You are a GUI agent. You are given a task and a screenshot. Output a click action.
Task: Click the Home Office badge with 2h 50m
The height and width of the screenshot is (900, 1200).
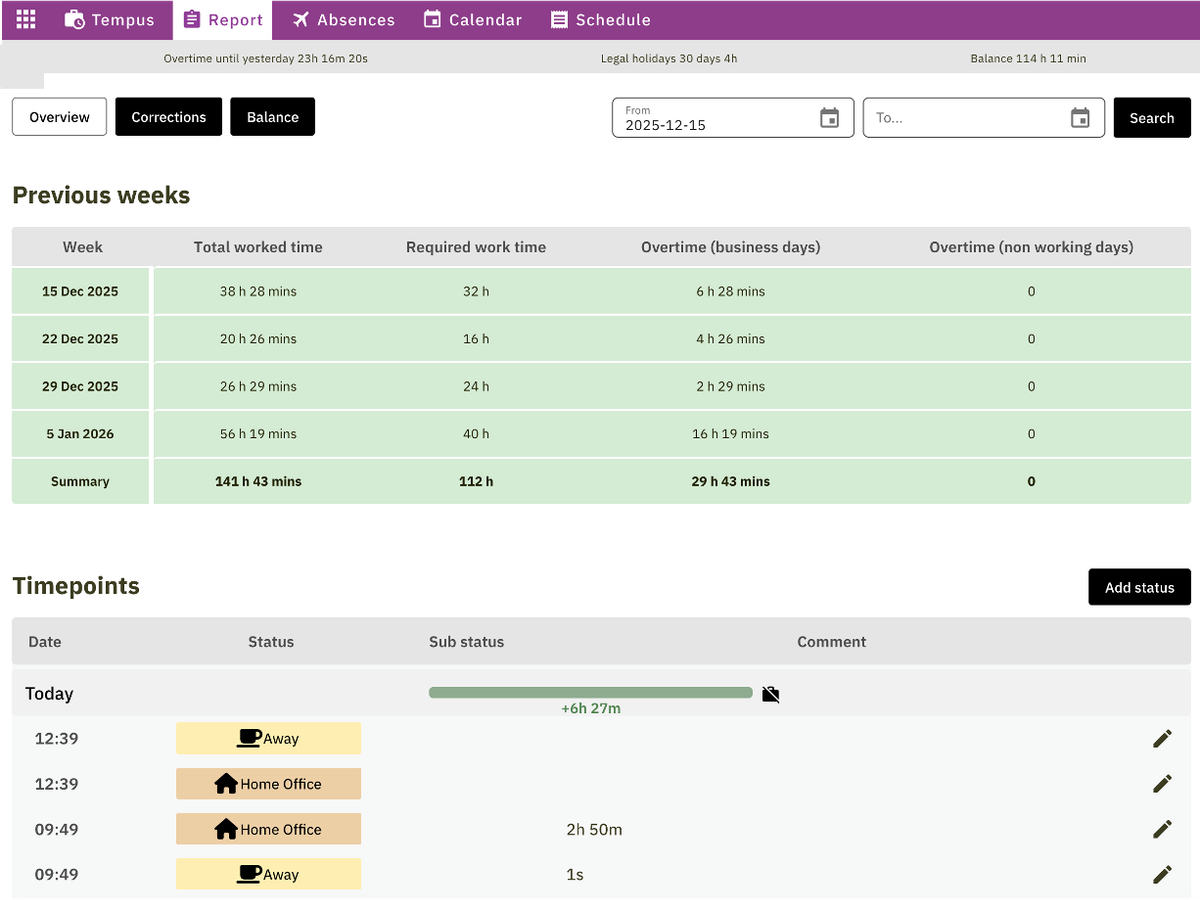[268, 829]
